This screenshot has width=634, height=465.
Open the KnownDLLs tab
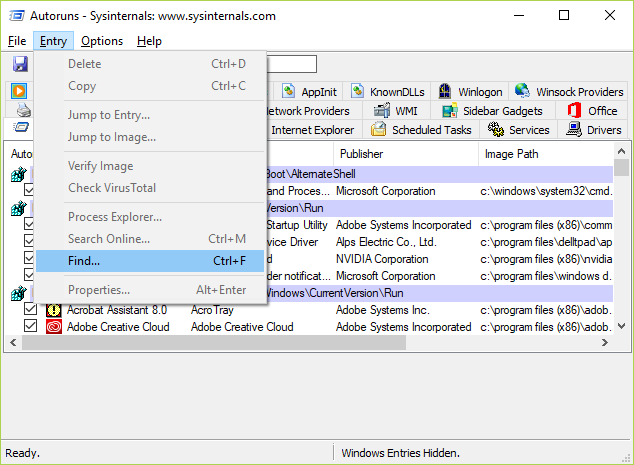(388, 92)
